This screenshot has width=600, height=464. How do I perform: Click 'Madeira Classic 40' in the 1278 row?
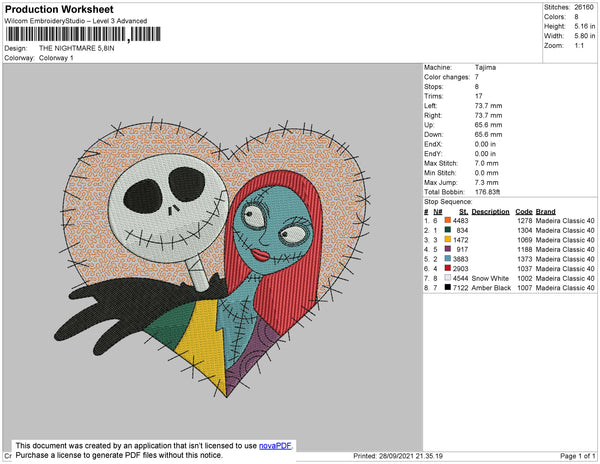pyautogui.click(x=565, y=221)
